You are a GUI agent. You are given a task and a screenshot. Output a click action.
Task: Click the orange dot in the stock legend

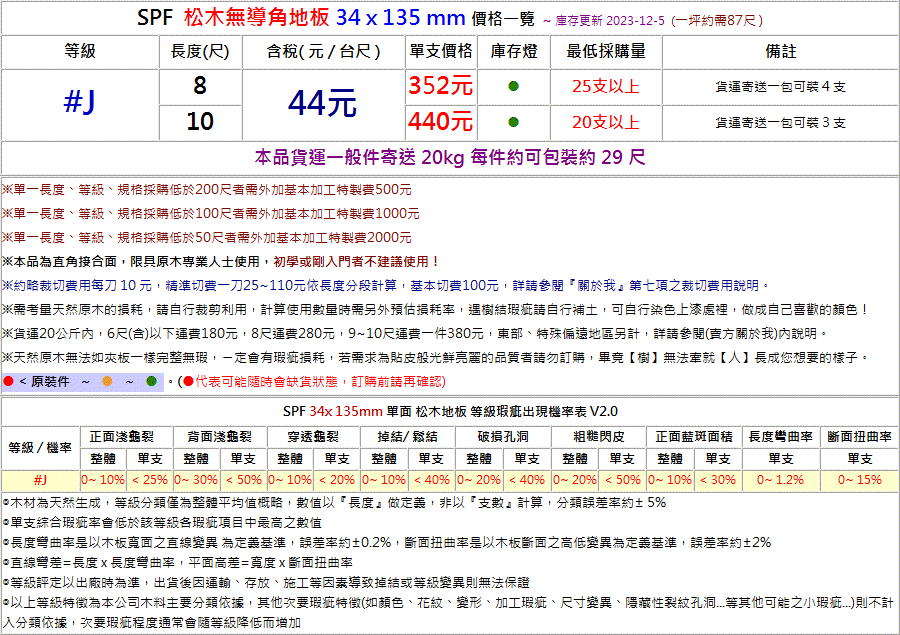click(107, 381)
